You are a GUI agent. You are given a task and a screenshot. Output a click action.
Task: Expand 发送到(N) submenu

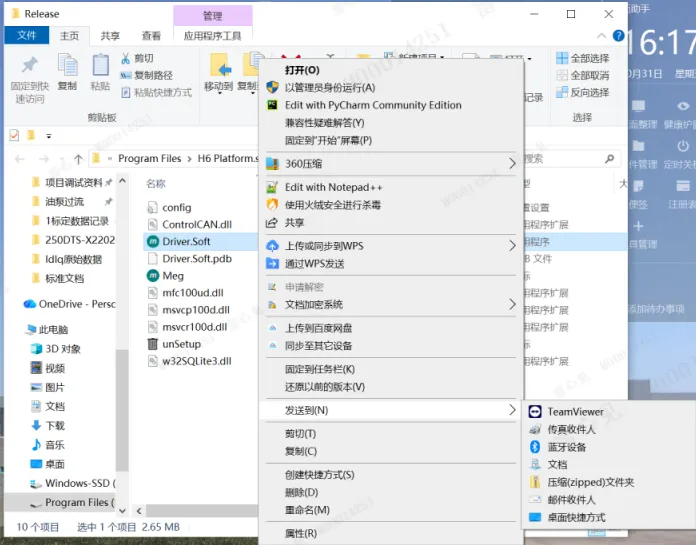click(391, 410)
